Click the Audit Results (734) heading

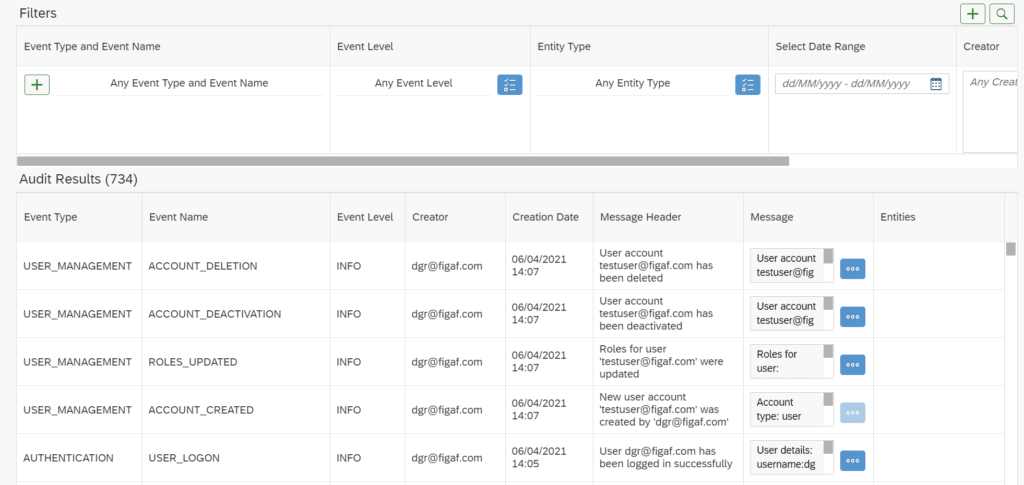[x=78, y=179]
